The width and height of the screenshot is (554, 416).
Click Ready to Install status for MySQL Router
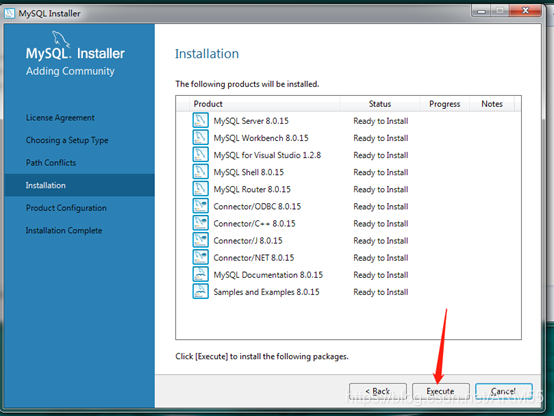click(x=381, y=189)
